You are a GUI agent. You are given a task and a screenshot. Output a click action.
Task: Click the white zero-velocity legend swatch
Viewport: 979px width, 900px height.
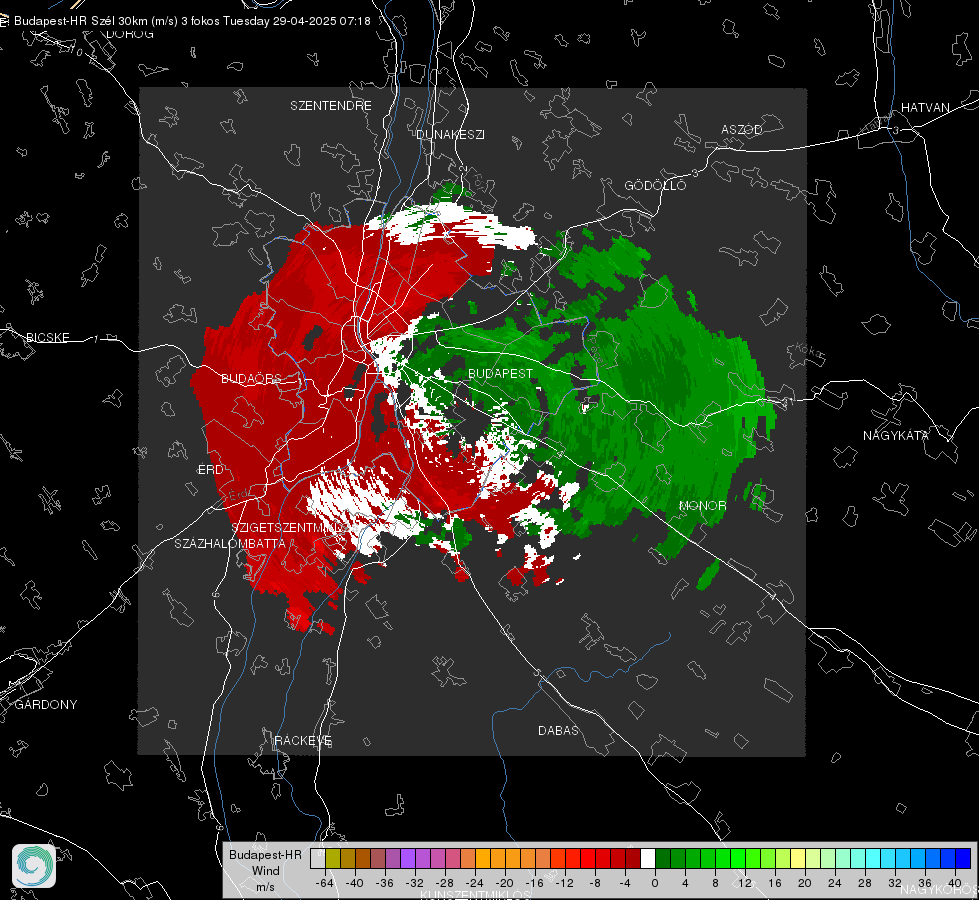(x=648, y=859)
